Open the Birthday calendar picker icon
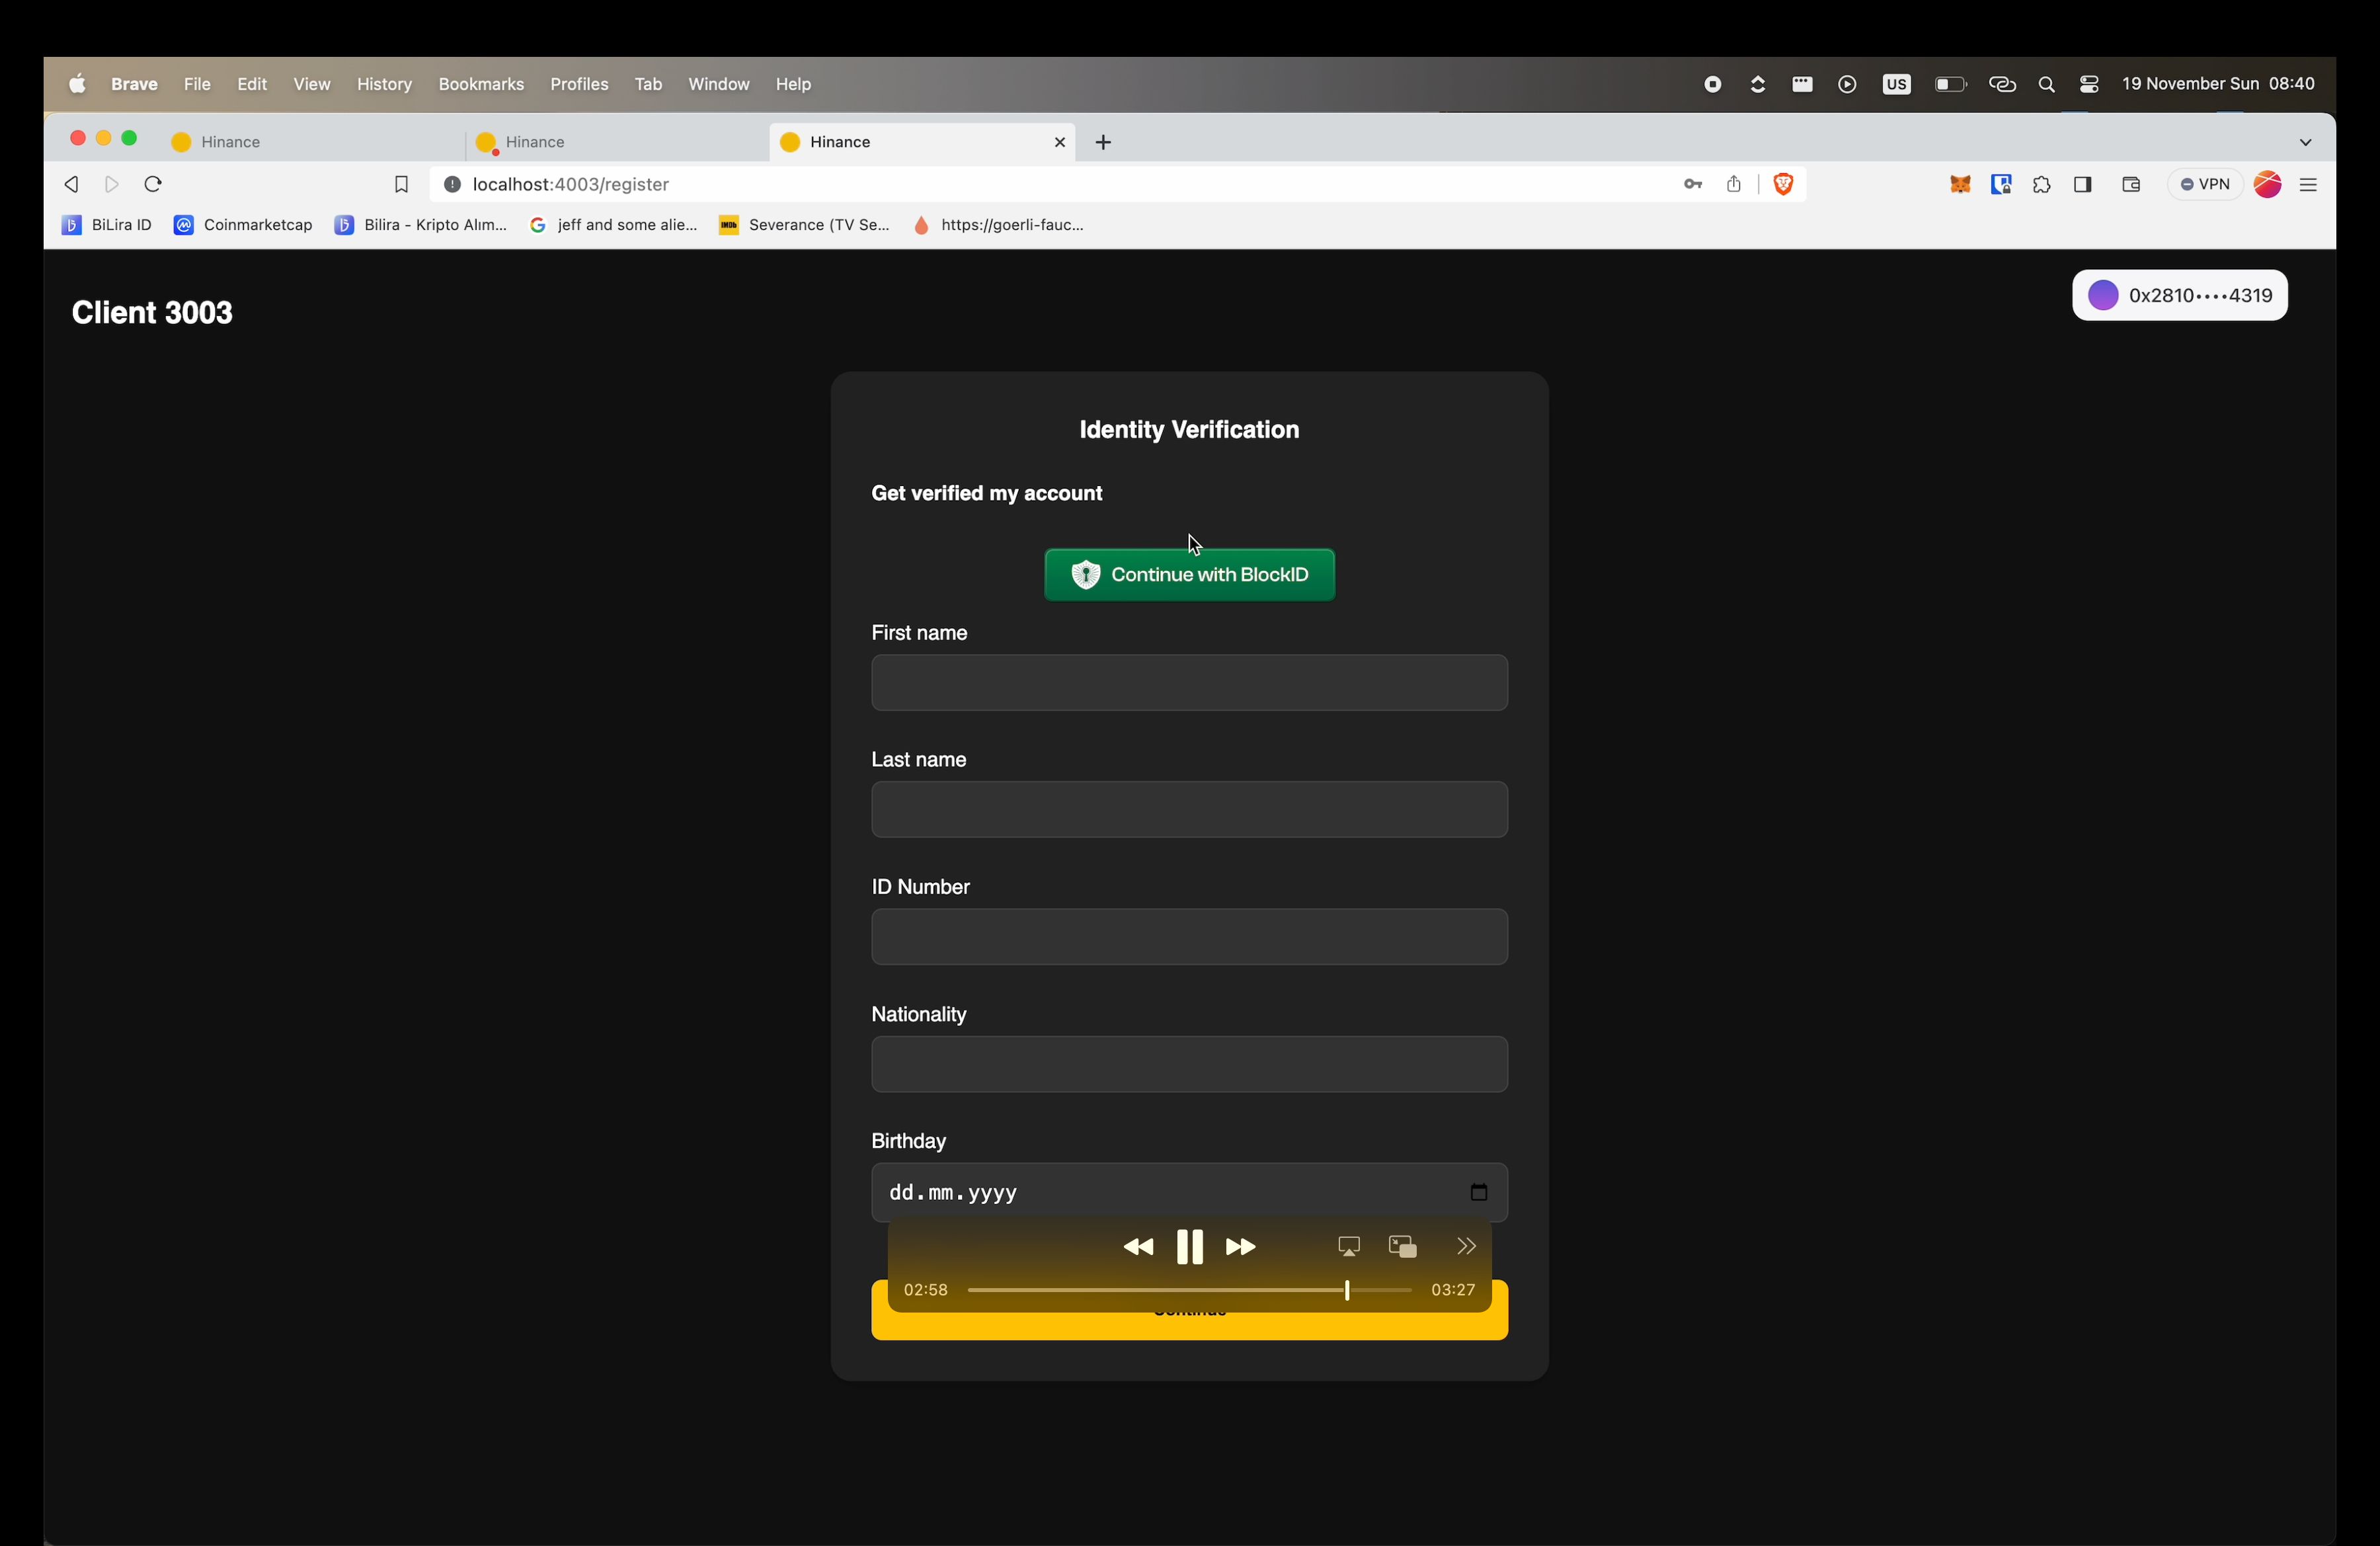 pos(1479,1192)
